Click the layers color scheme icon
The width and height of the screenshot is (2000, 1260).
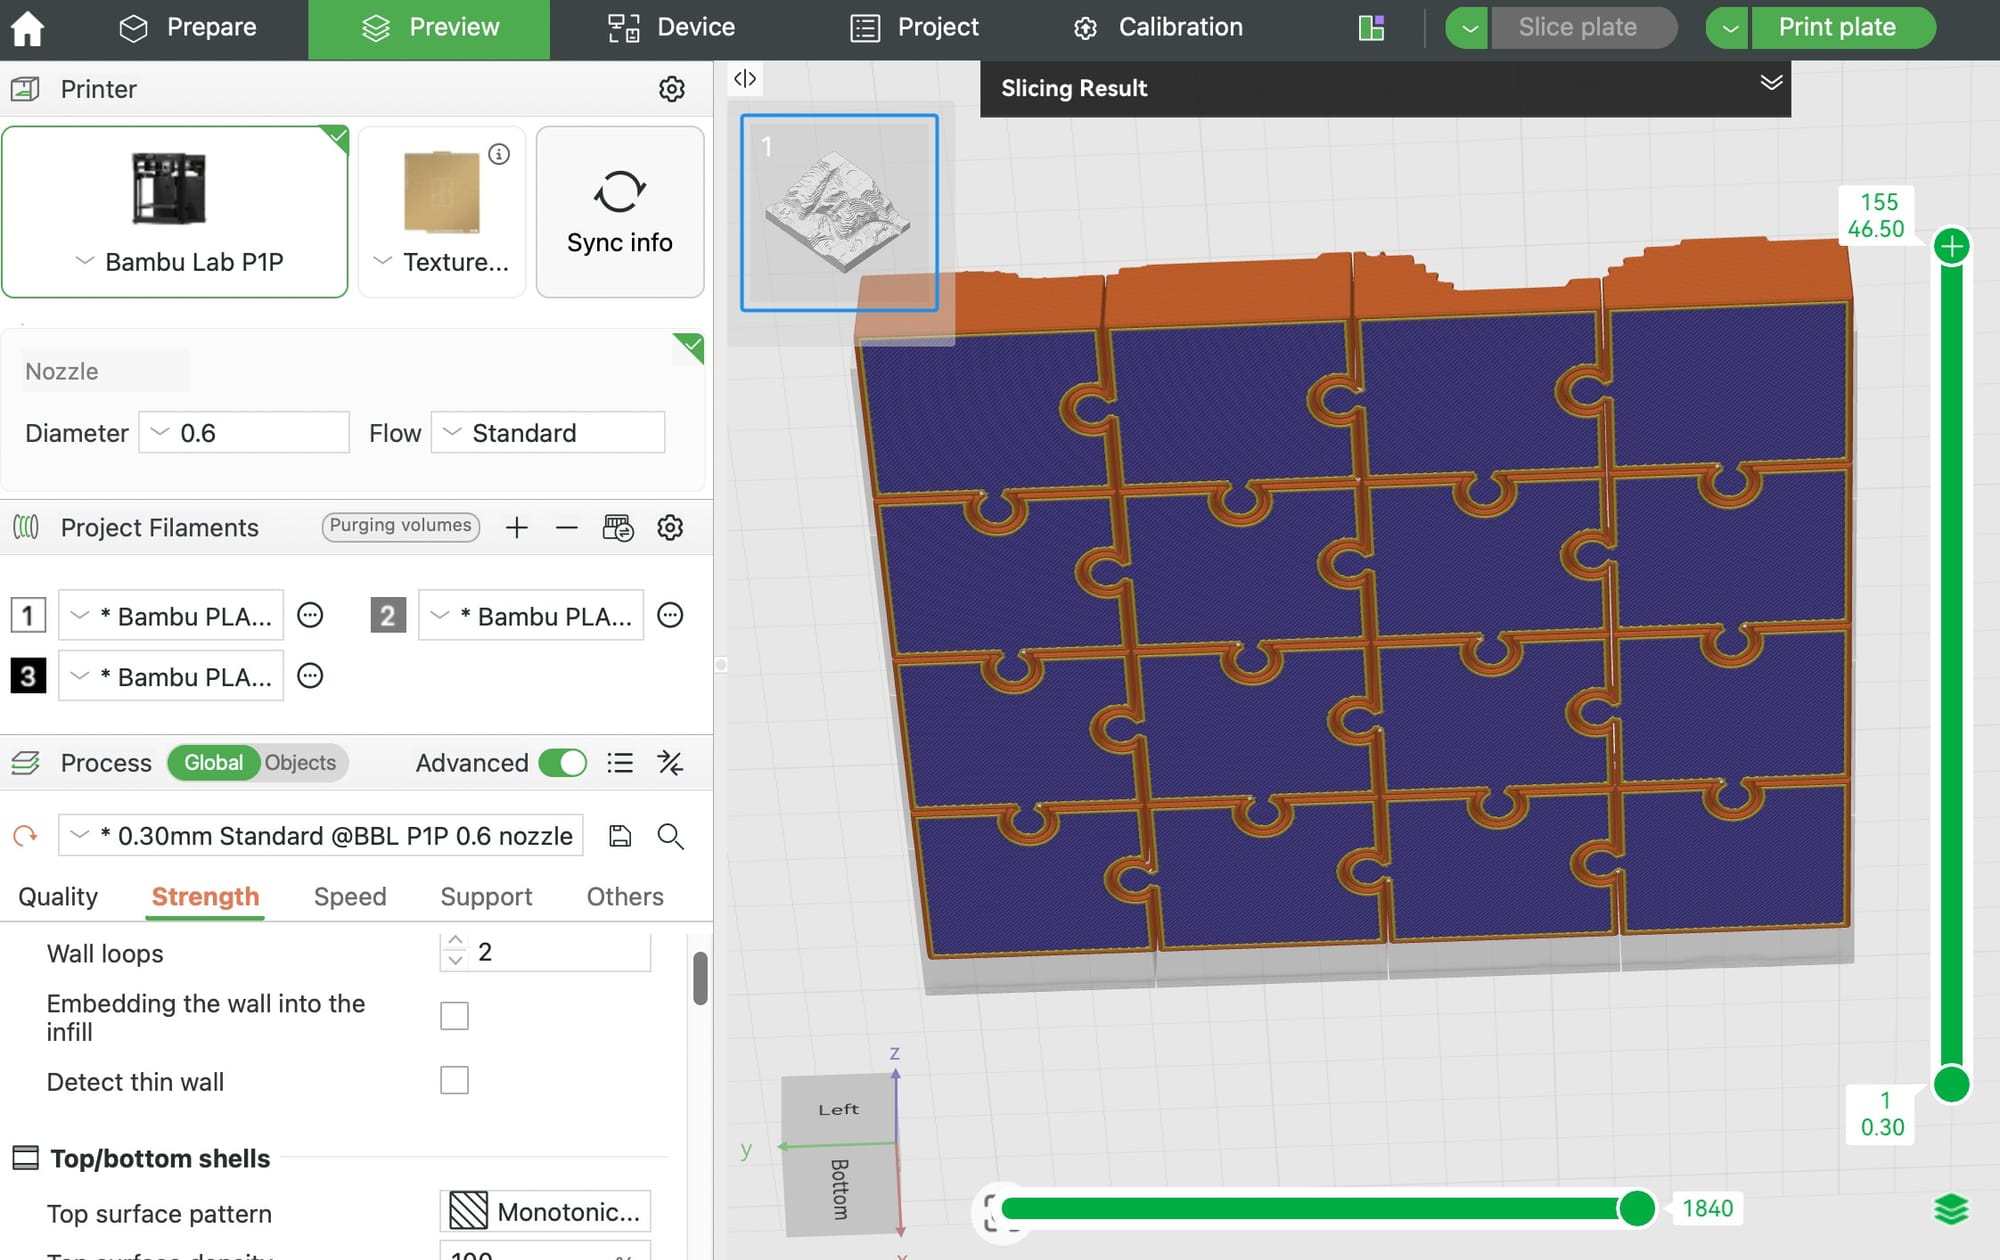(1951, 1209)
